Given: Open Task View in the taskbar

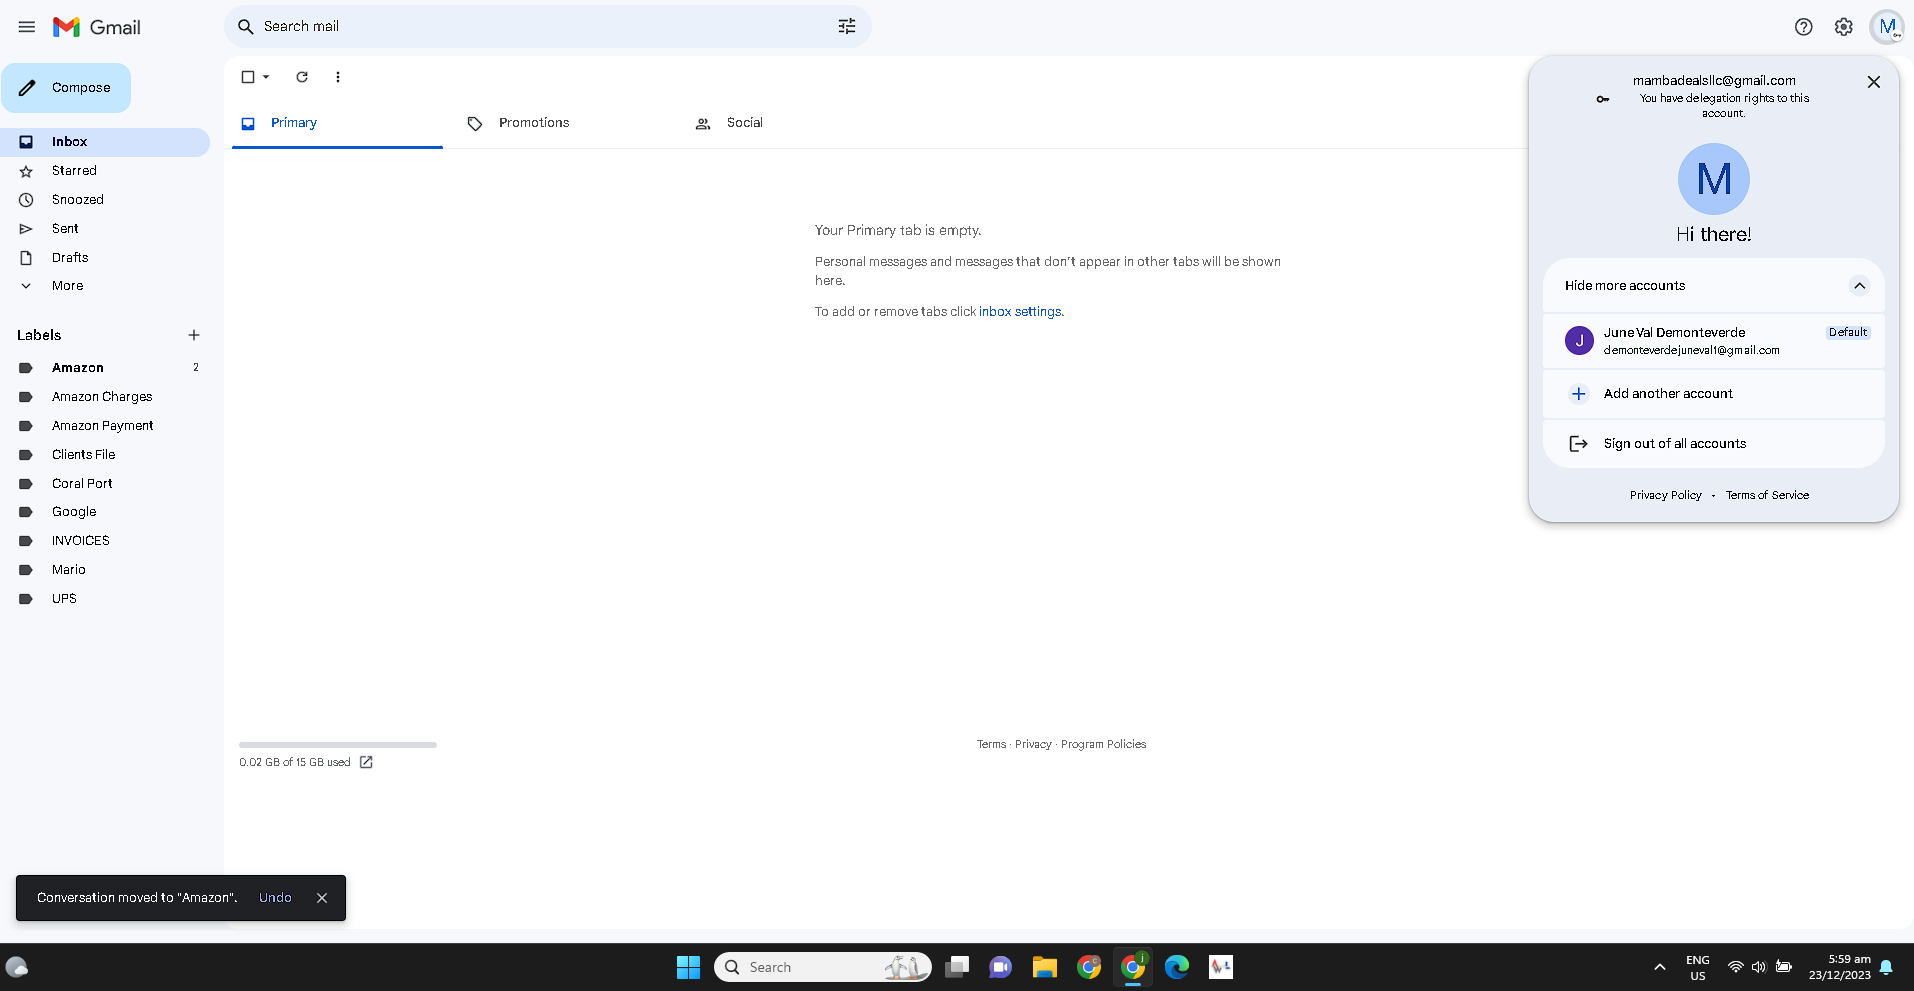Looking at the screenshot, I should (957, 967).
